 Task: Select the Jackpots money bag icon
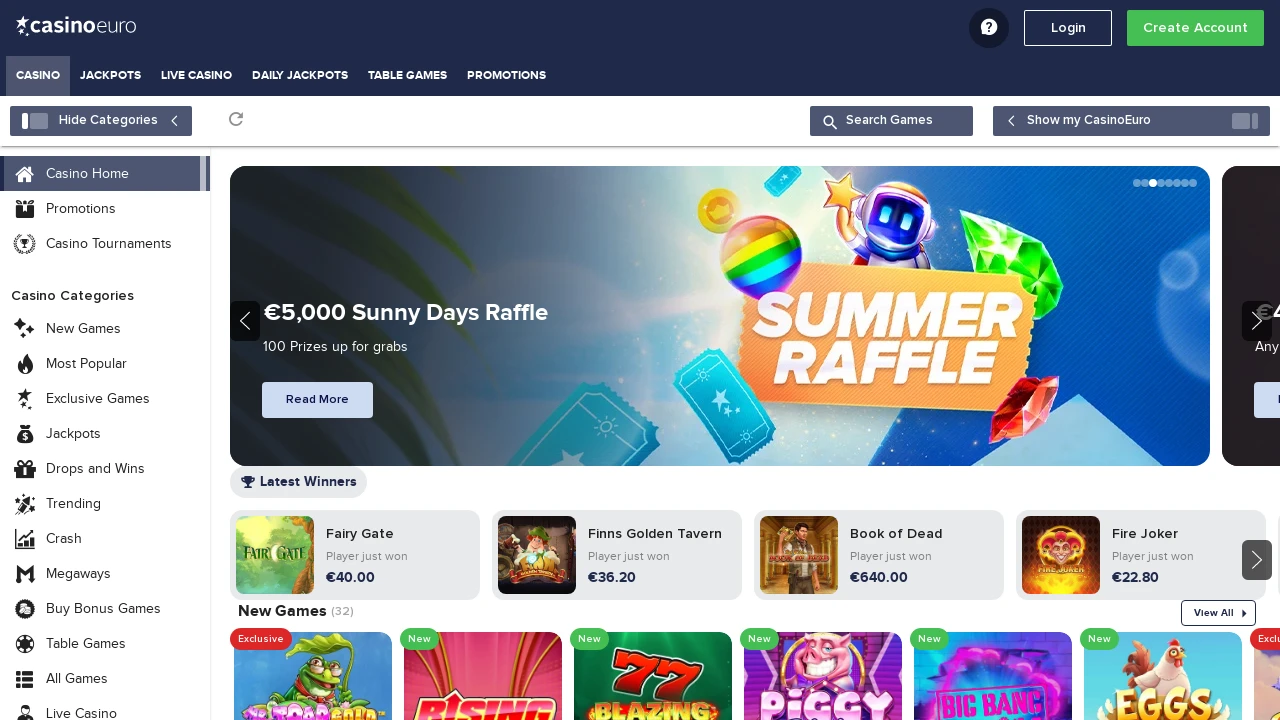coord(25,434)
